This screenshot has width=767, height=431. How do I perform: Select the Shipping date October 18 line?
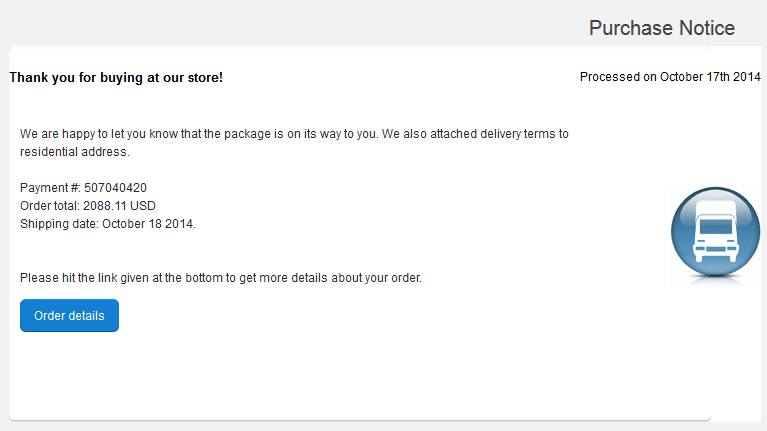(x=108, y=224)
